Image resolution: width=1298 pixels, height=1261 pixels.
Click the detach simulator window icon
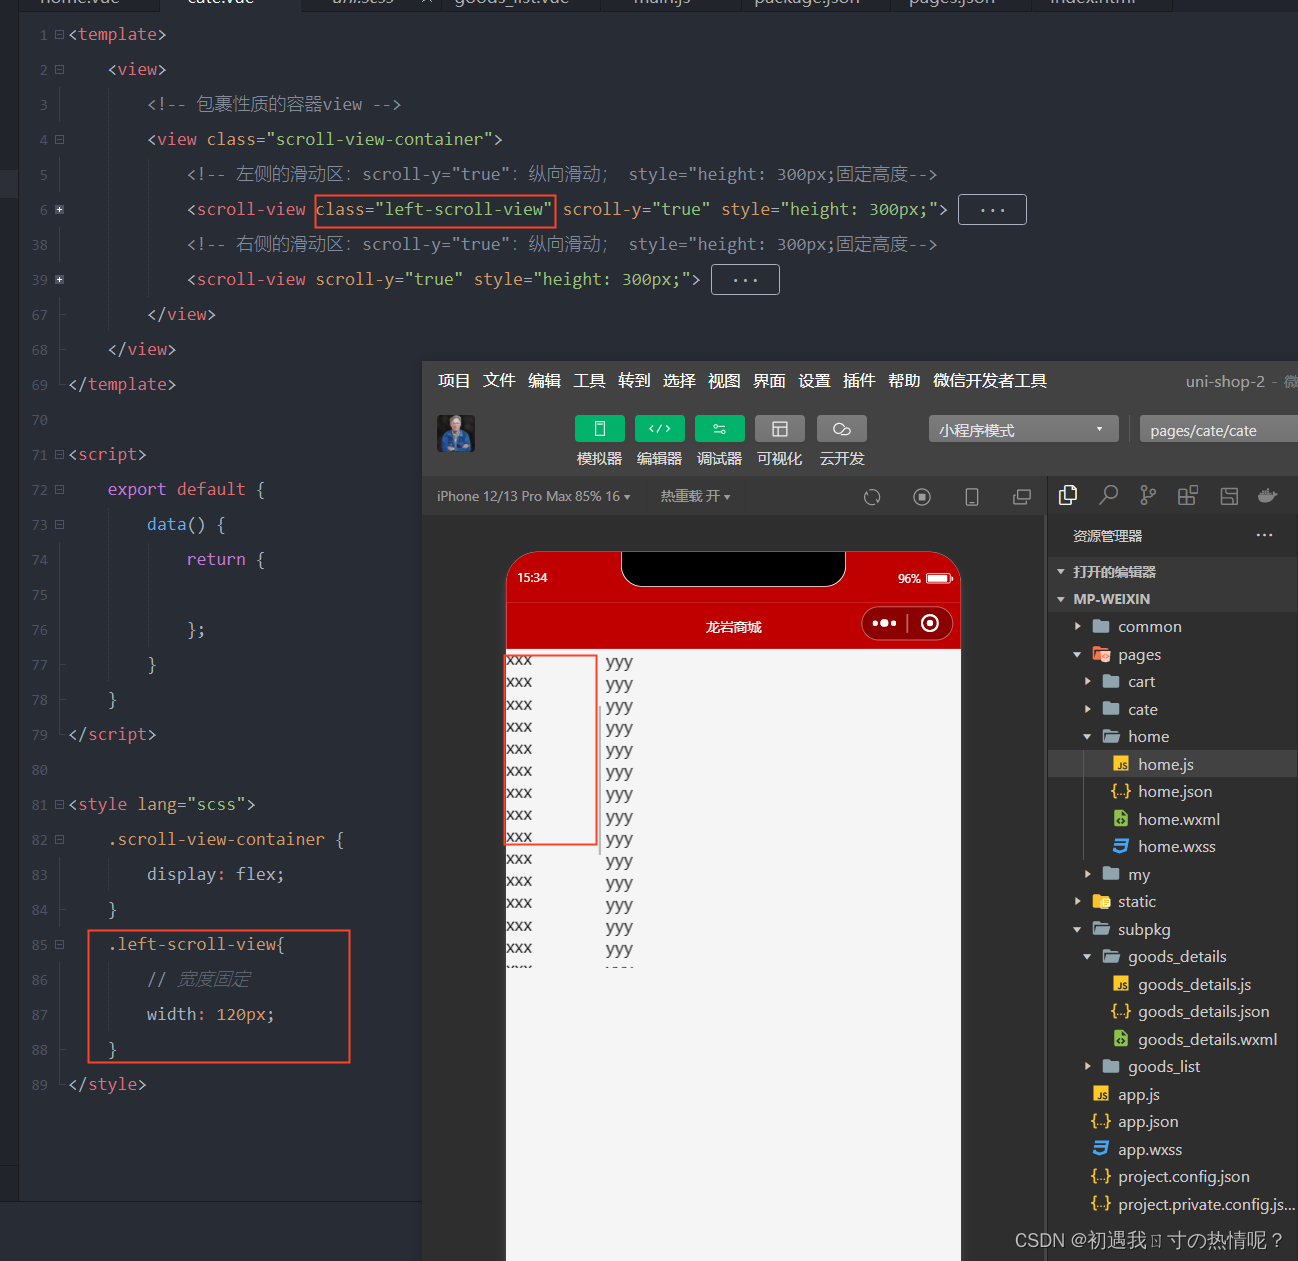point(1021,497)
